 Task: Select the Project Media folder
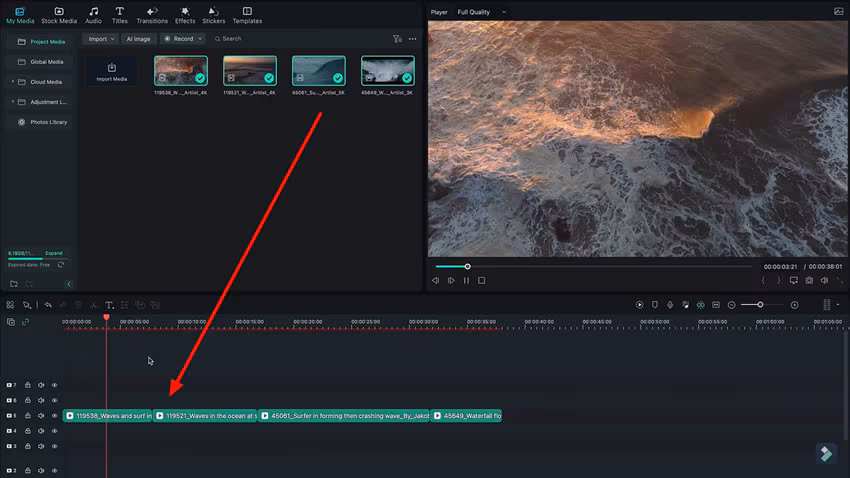pos(41,42)
